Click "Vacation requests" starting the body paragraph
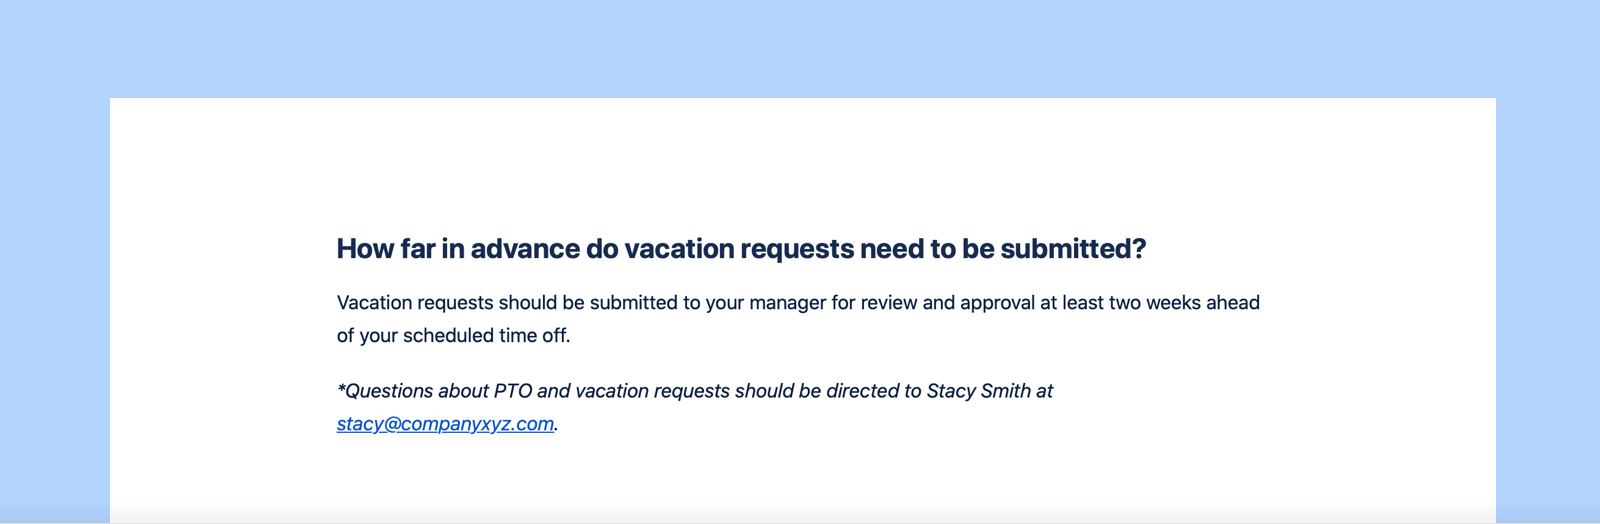 click(414, 303)
